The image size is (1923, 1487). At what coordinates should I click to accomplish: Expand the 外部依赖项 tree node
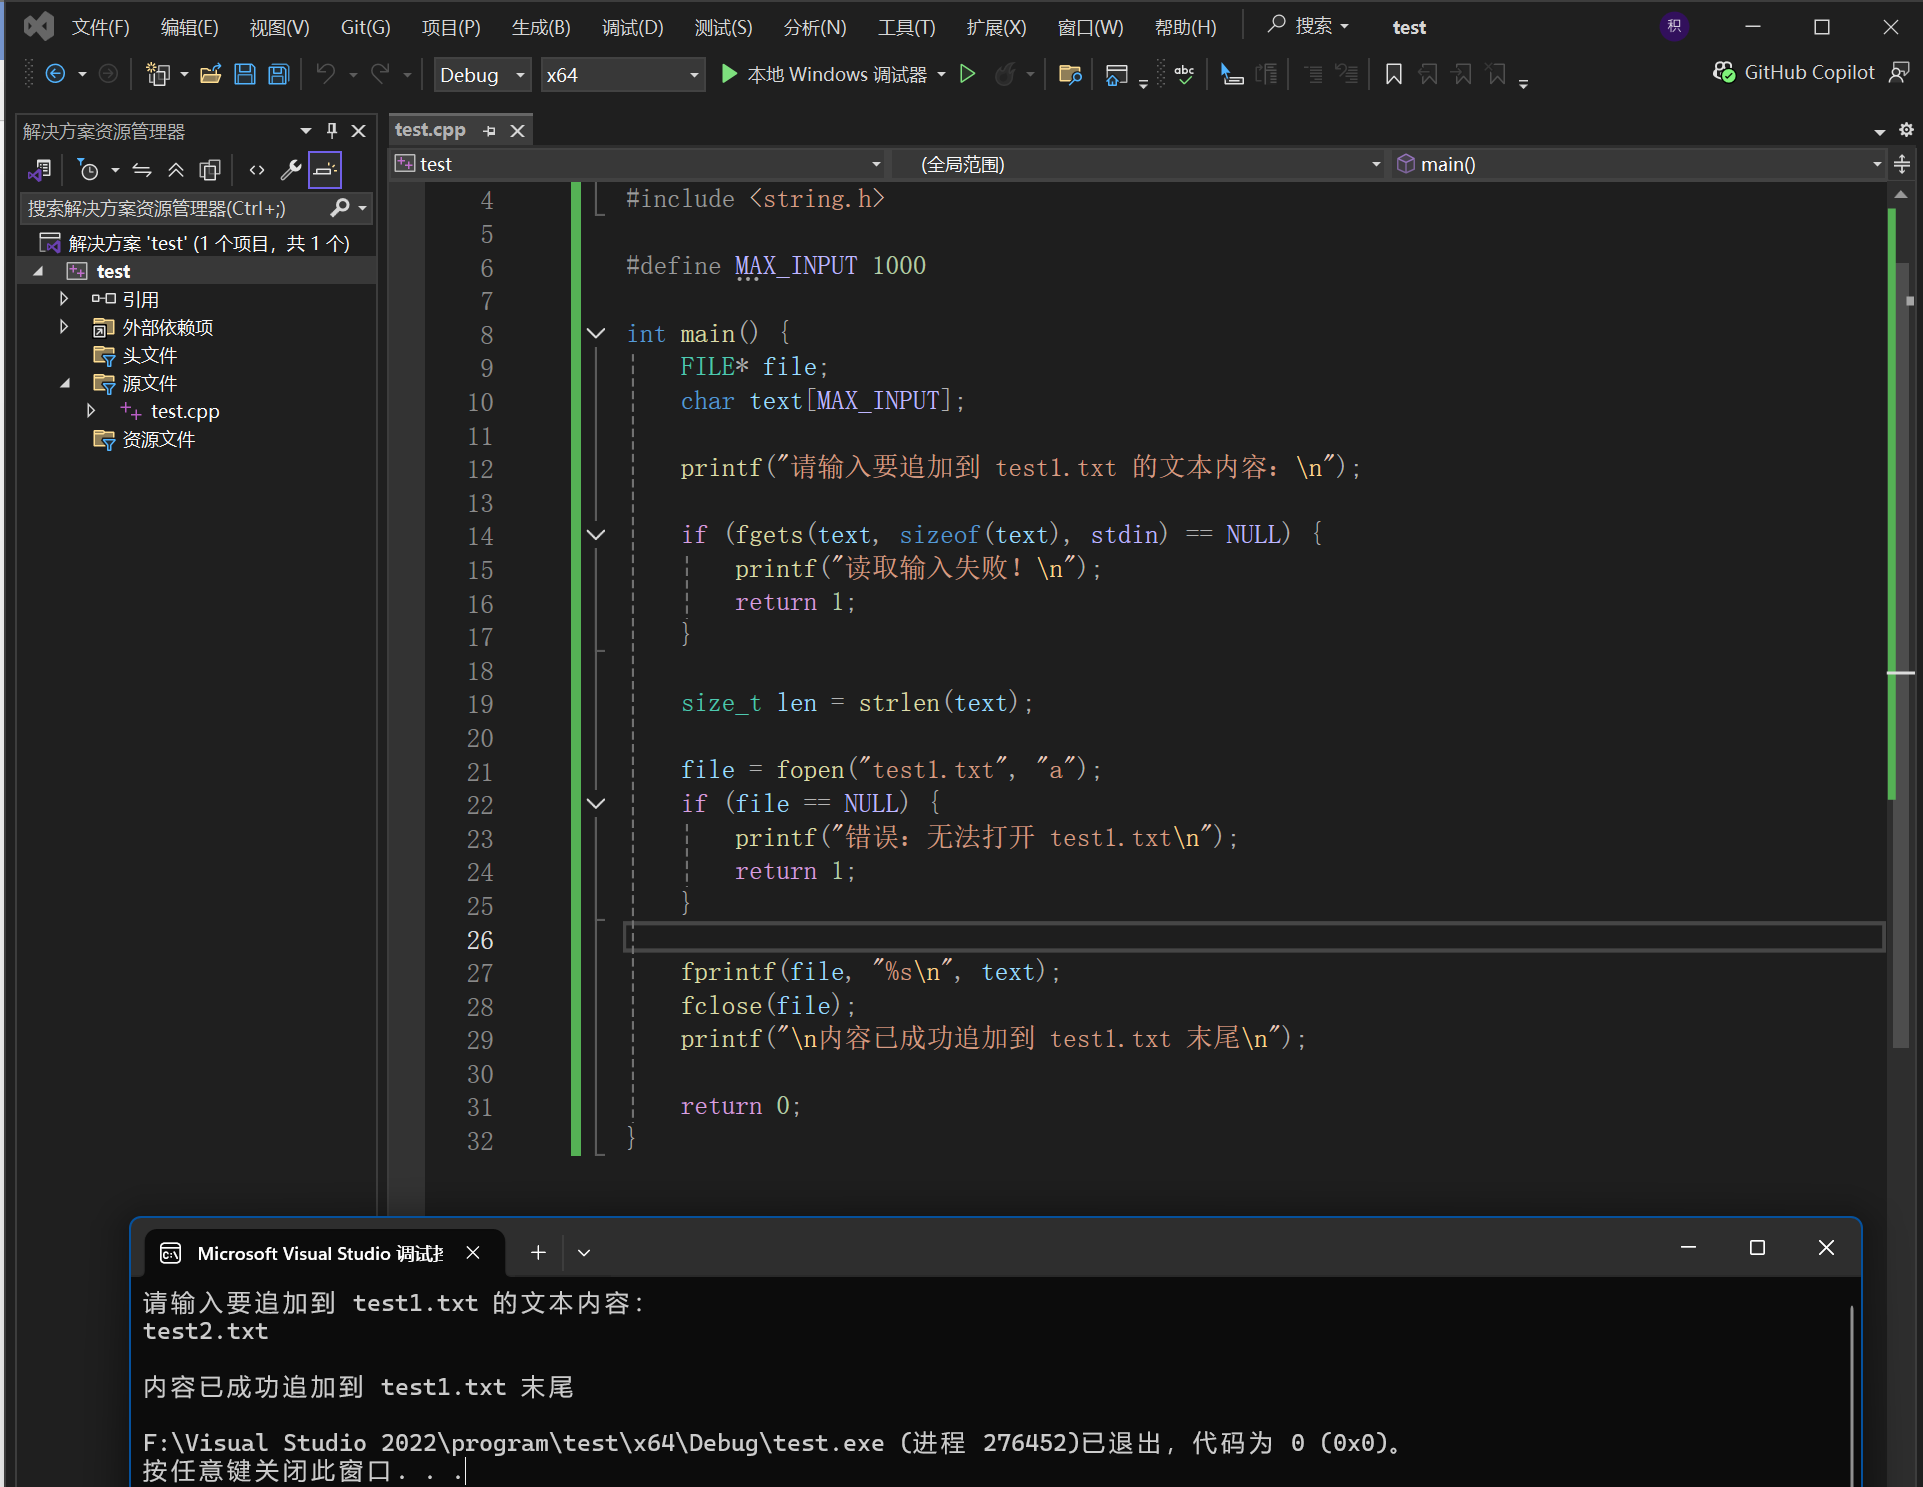pos(64,327)
